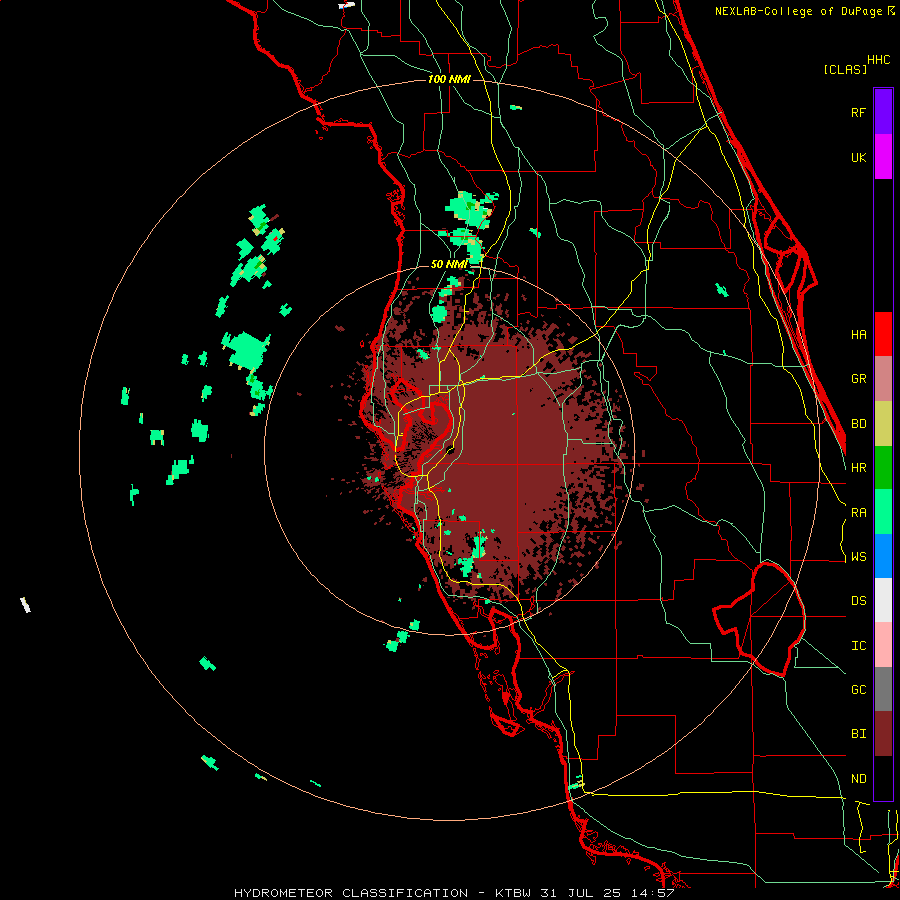Click the RF legend label
900x900 pixels.
click(x=858, y=112)
